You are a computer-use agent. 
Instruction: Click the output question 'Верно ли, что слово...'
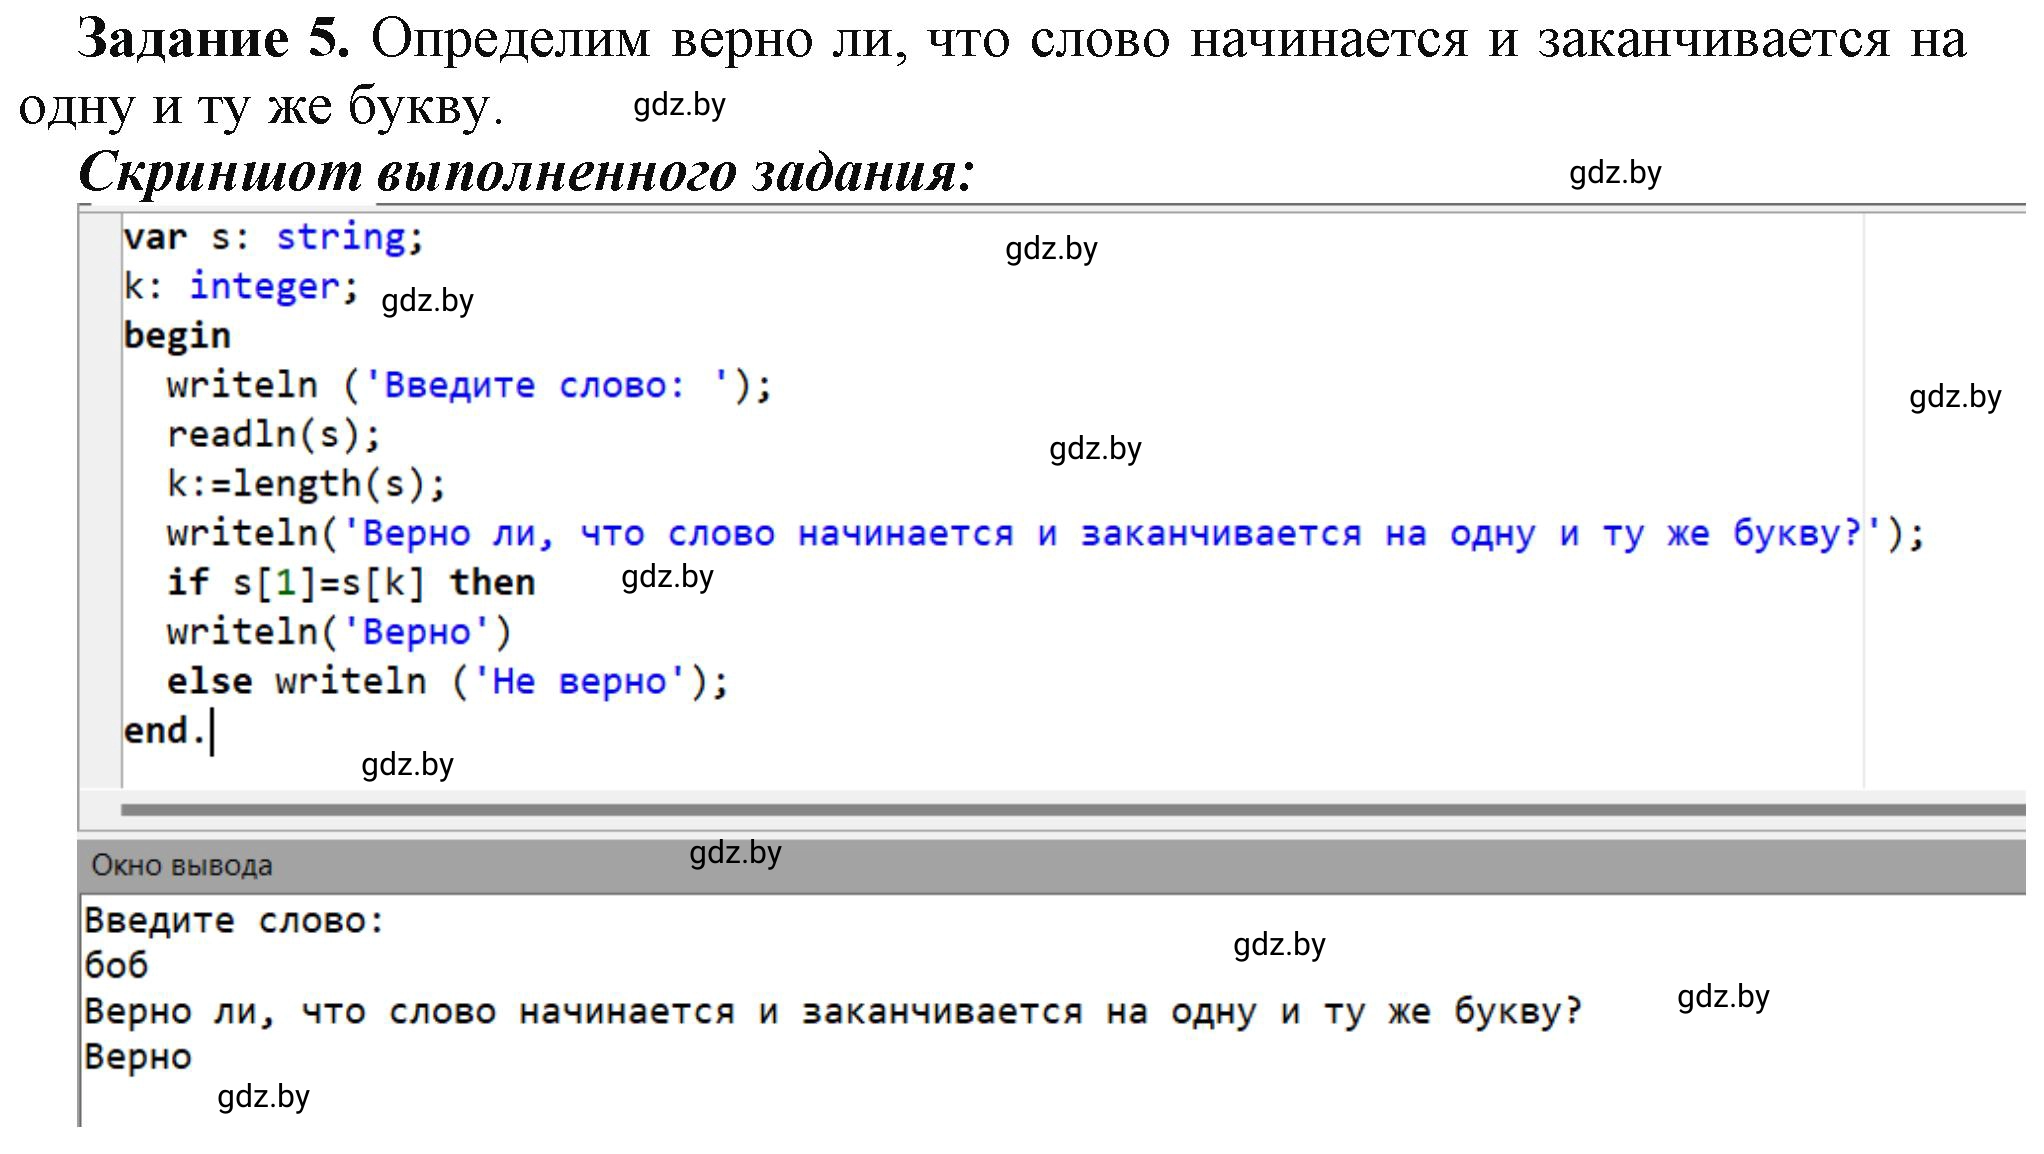coord(833,1011)
